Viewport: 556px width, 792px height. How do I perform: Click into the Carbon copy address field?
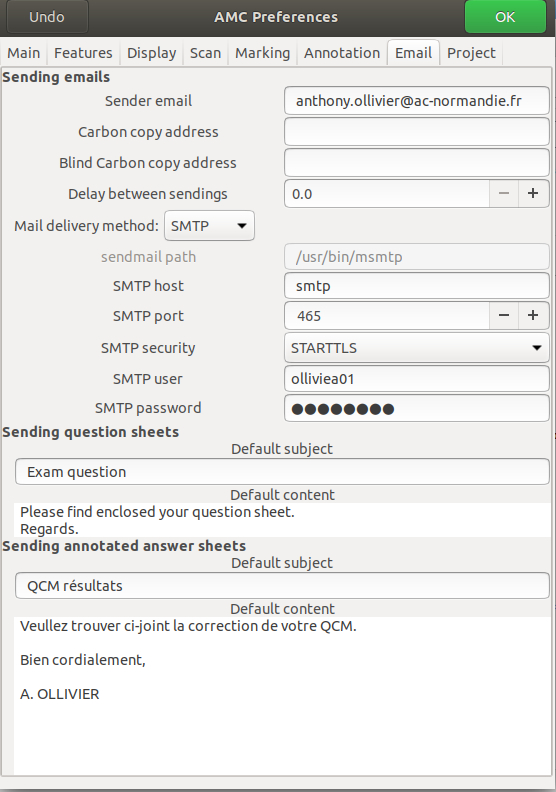click(417, 132)
